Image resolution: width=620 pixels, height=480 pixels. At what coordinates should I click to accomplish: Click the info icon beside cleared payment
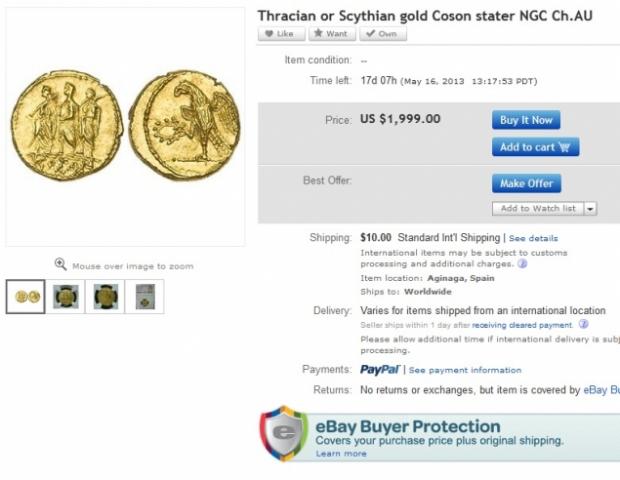pos(583,325)
